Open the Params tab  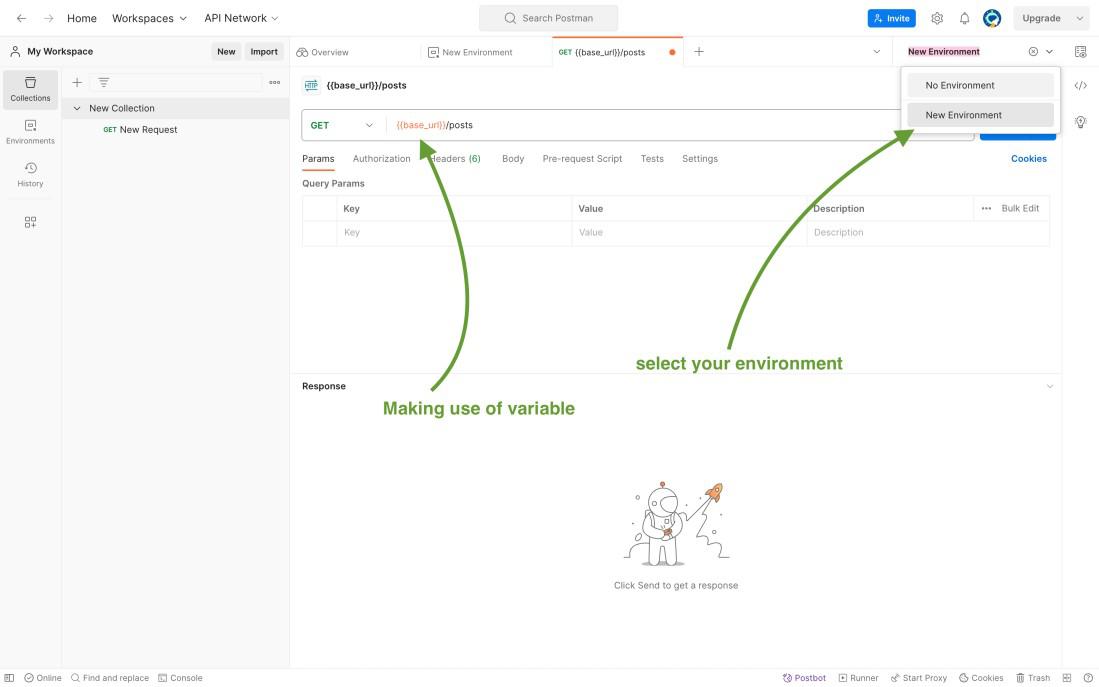[x=318, y=159]
